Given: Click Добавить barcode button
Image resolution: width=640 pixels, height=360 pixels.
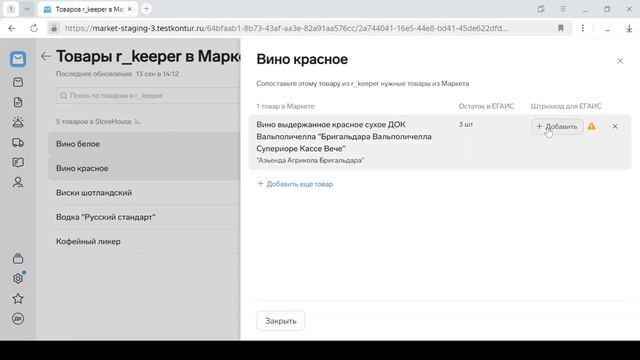Looking at the screenshot, I should pos(557,127).
